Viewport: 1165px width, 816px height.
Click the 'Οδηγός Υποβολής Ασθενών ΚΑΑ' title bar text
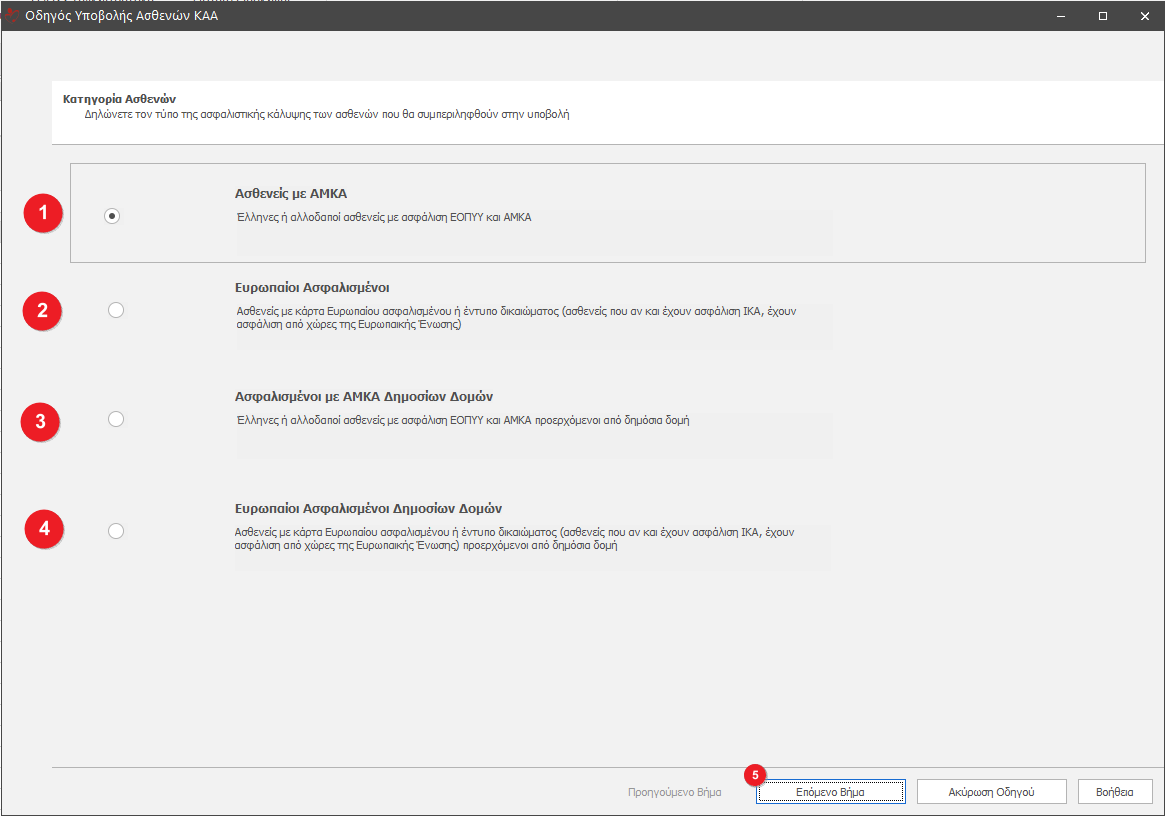click(121, 16)
